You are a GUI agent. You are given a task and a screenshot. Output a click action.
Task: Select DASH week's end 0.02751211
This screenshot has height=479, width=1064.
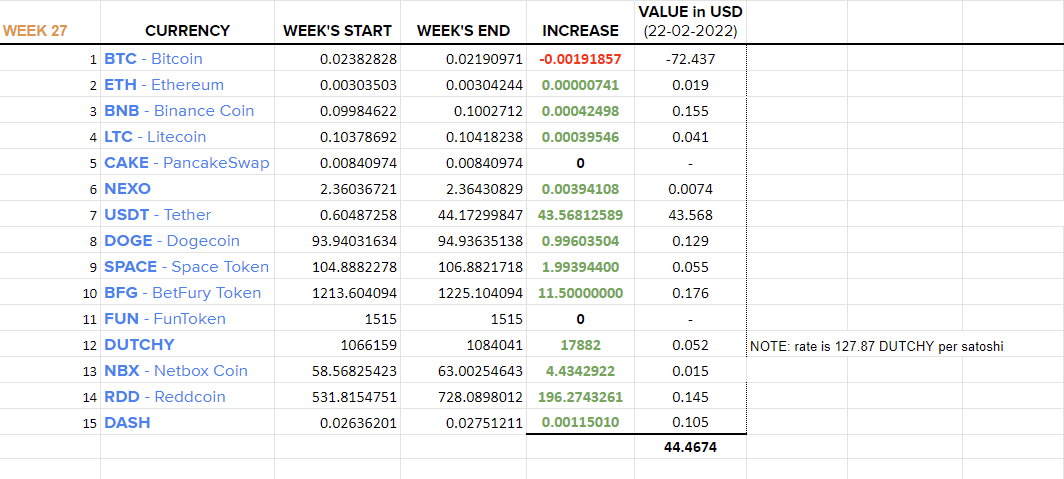coord(463,423)
